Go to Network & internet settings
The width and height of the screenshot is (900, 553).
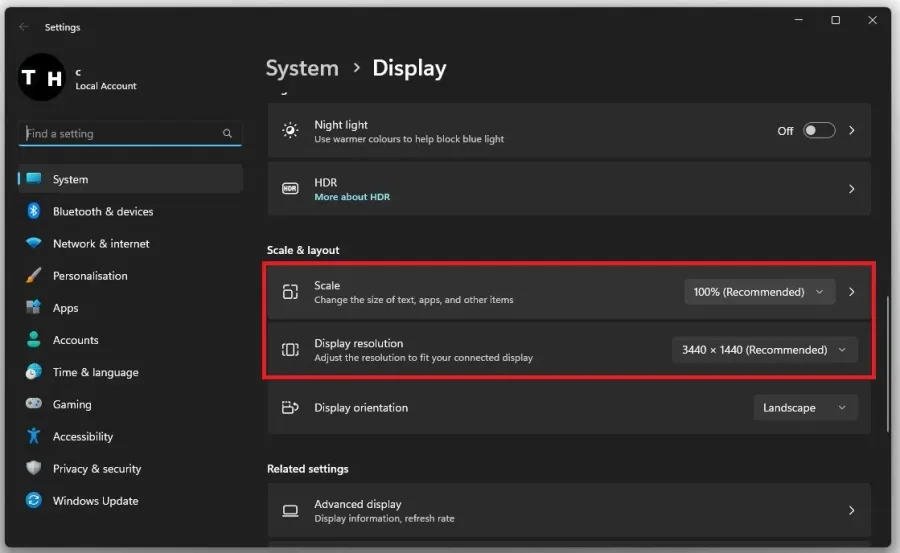coord(130,243)
